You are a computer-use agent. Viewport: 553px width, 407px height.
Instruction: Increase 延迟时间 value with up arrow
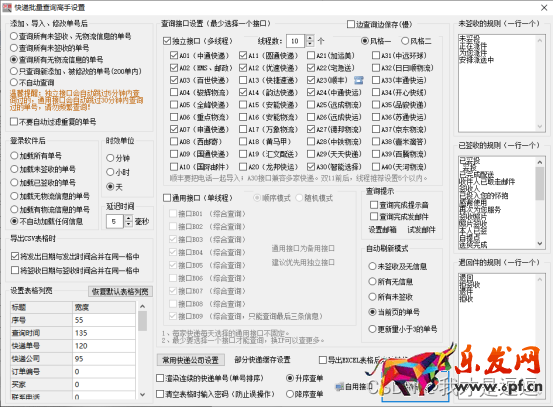point(128,218)
